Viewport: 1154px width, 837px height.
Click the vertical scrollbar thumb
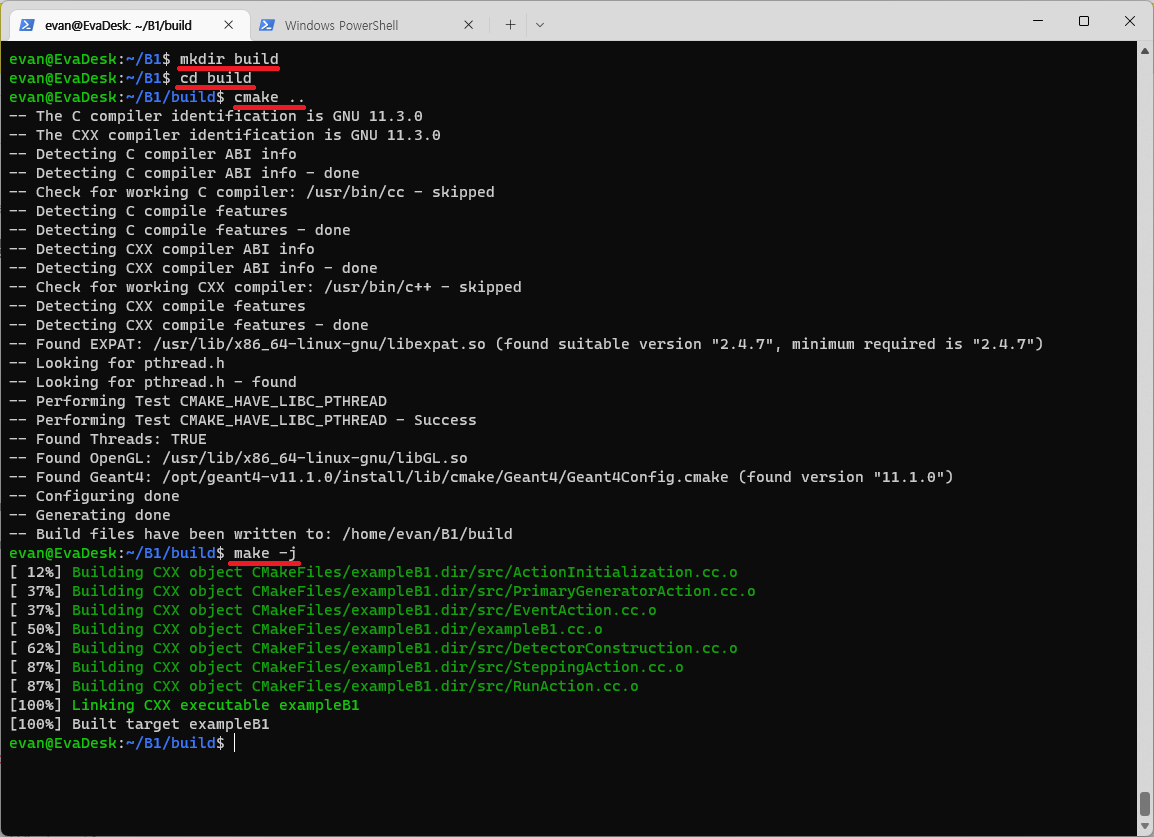pyautogui.click(x=1144, y=804)
